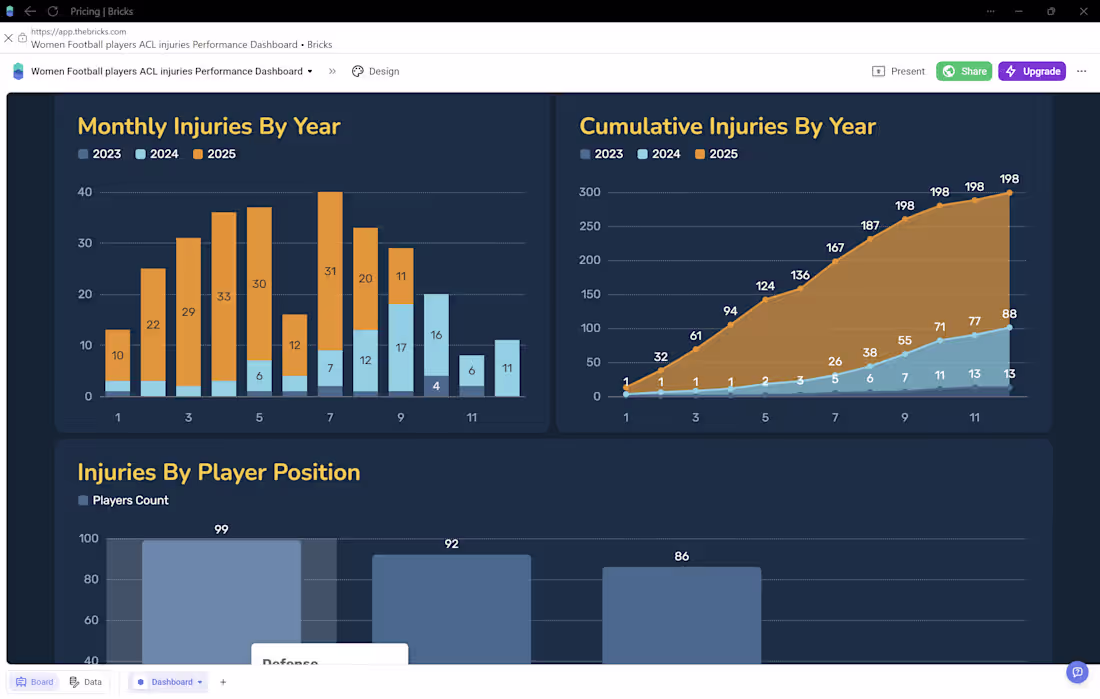1100x699 pixels.
Task: Open Dashboard tab dropdown arrow
Action: 200,682
